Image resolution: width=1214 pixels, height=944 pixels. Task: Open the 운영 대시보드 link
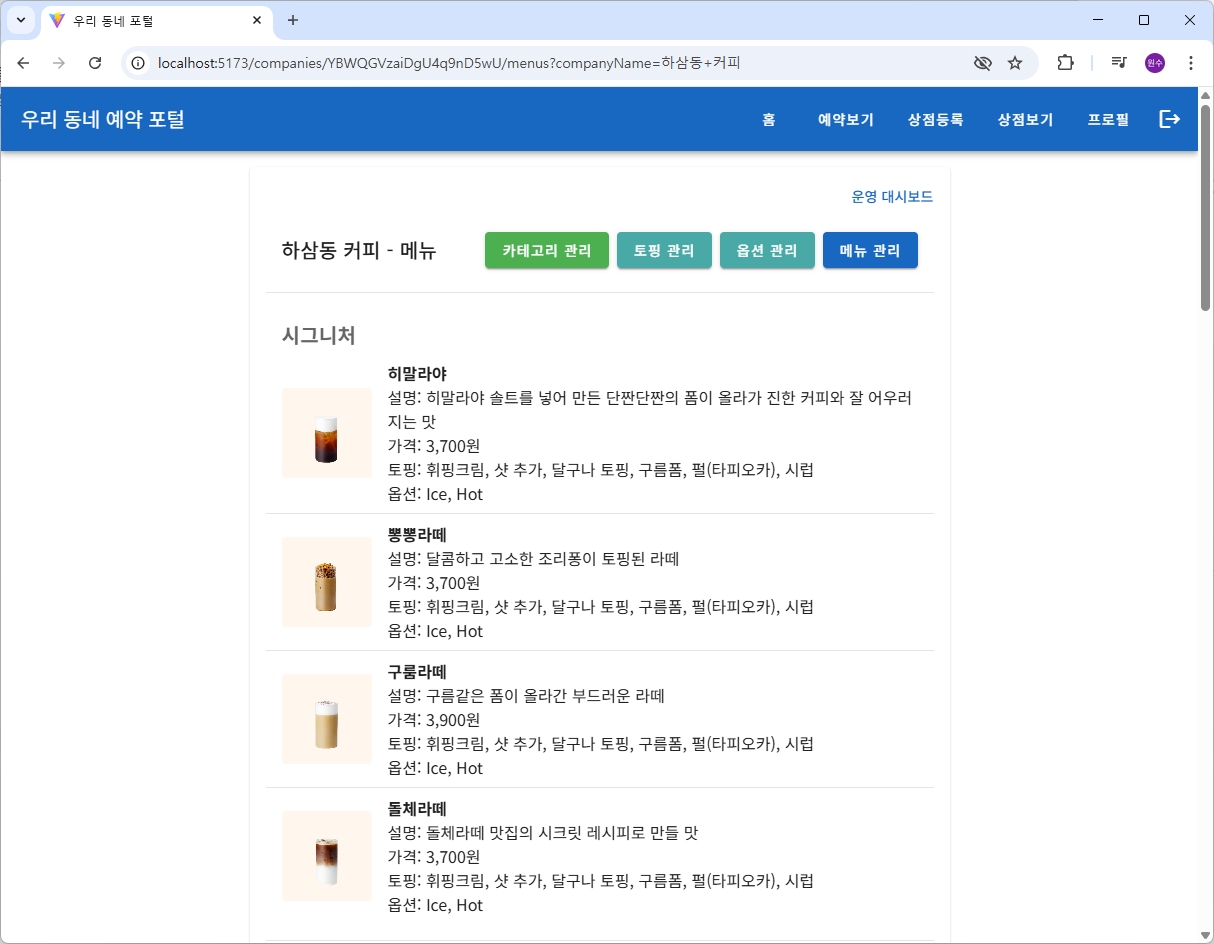click(x=892, y=197)
